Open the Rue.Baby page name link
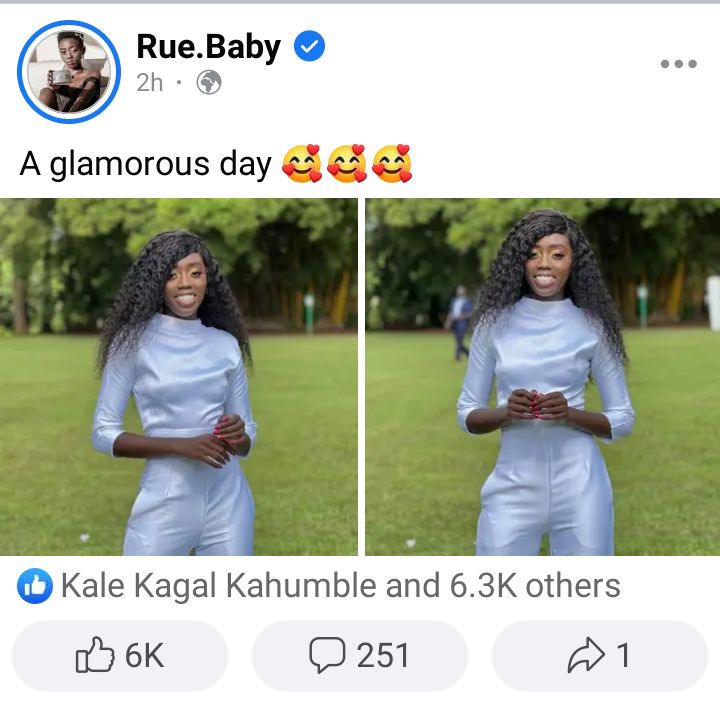 point(208,47)
